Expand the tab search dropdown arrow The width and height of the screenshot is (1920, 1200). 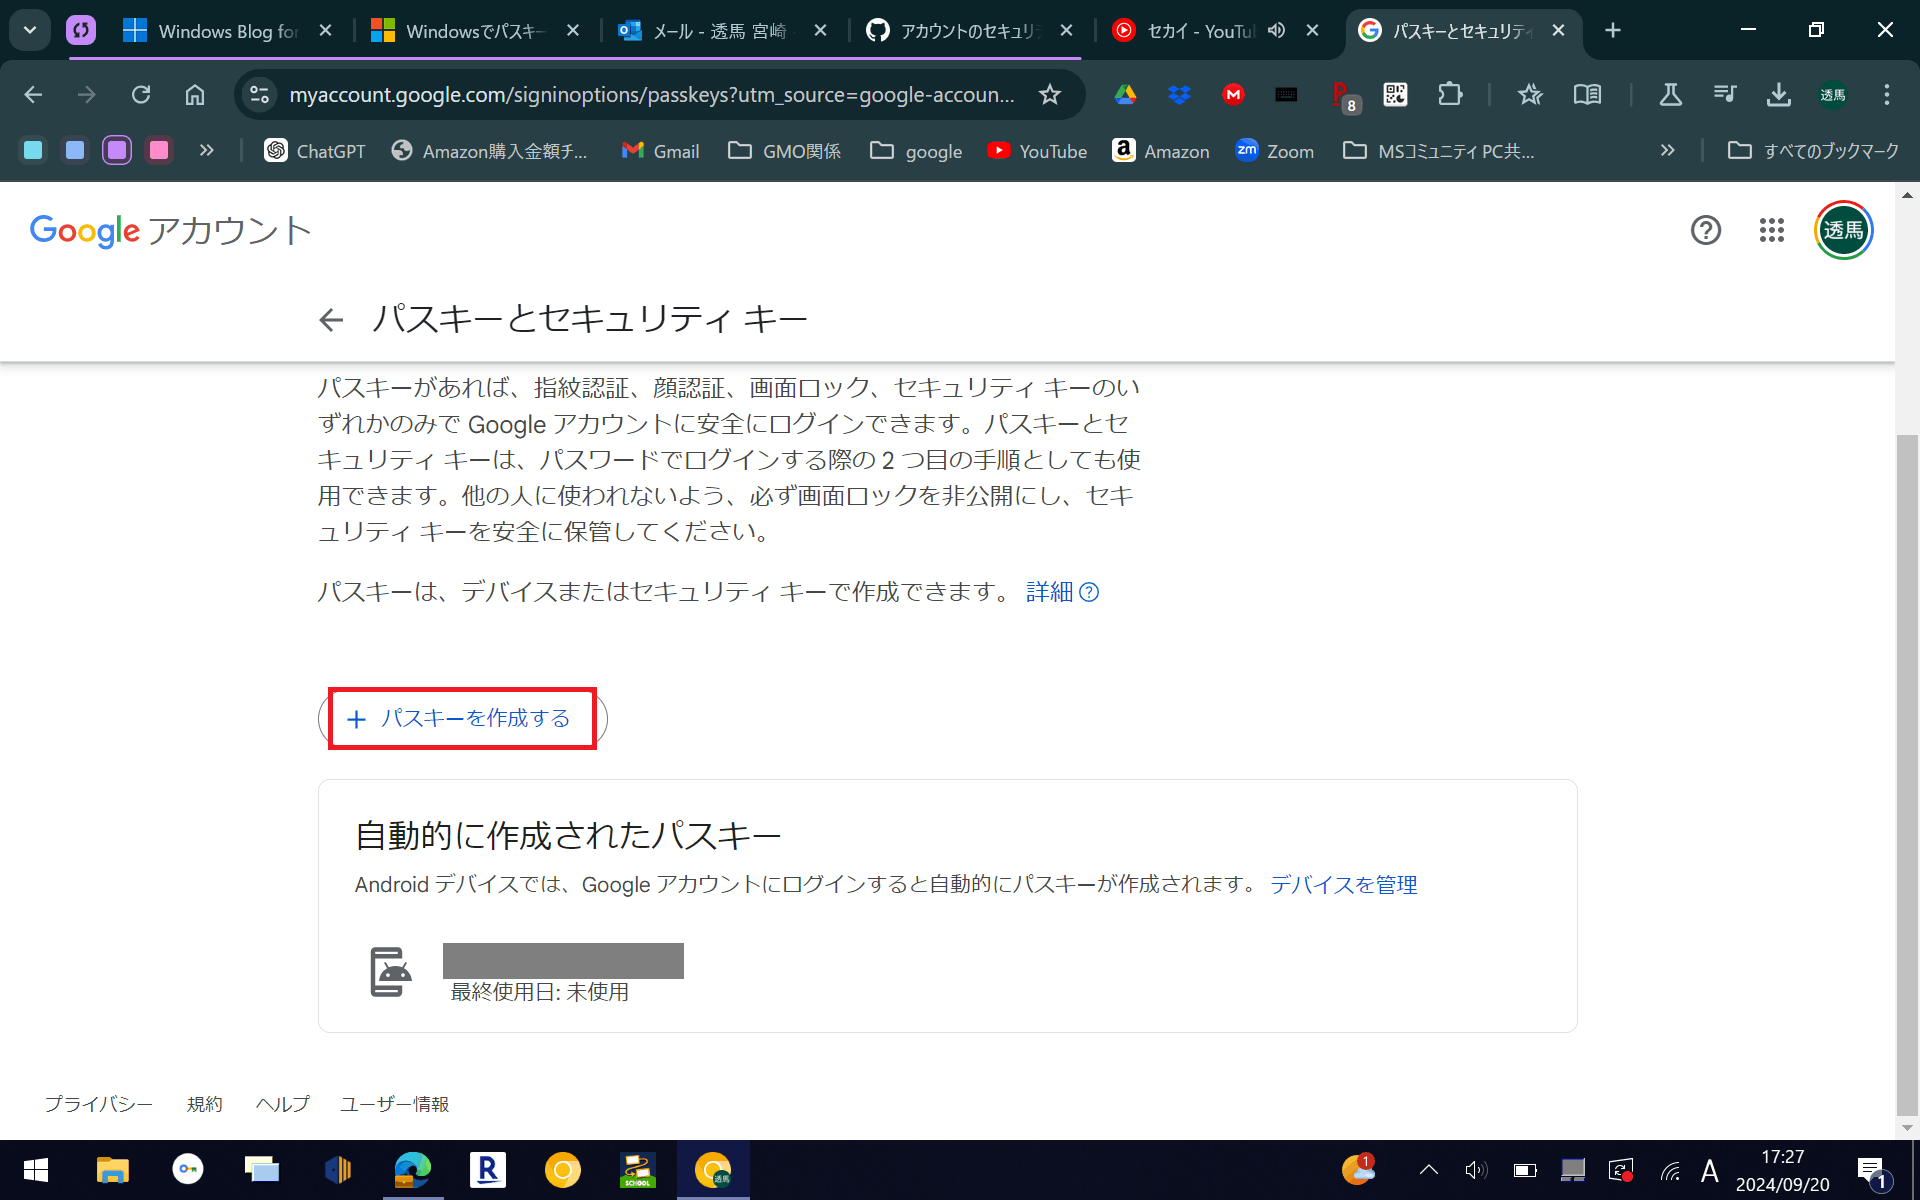coord(30,31)
